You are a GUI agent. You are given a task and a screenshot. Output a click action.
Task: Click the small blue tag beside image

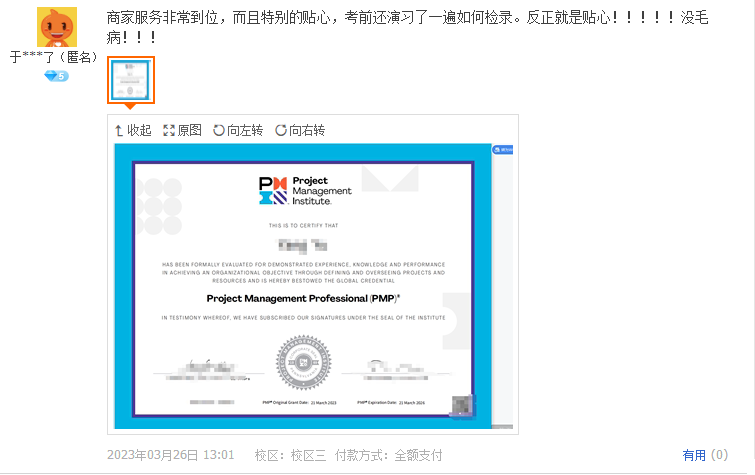(x=503, y=150)
